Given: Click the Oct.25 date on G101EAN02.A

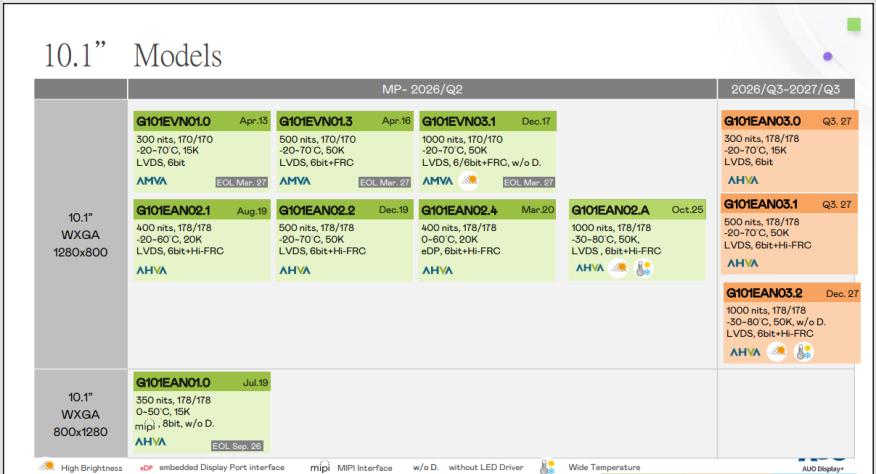Looking at the screenshot, I should click(x=687, y=210).
